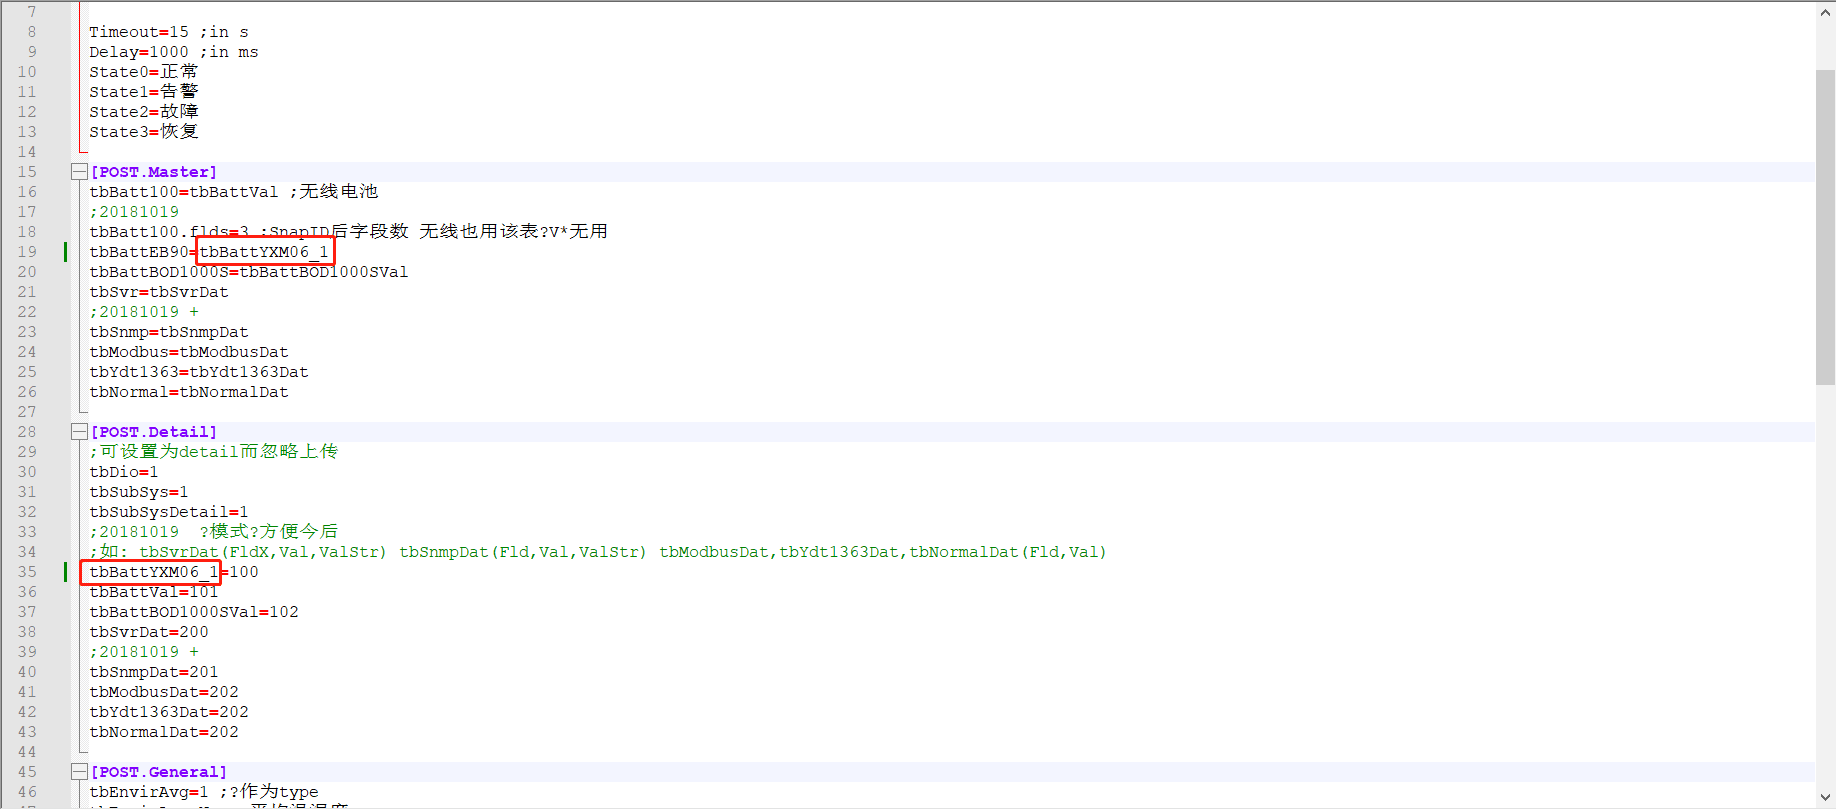Click the comment line starting with ;如: tbSvrDat
The image size is (1836, 810).
pyautogui.click(x=598, y=552)
